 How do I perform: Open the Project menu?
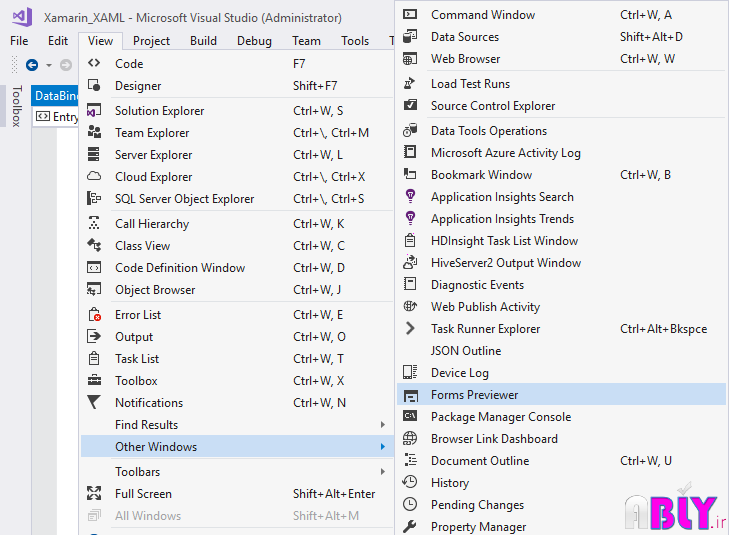[x=152, y=41]
